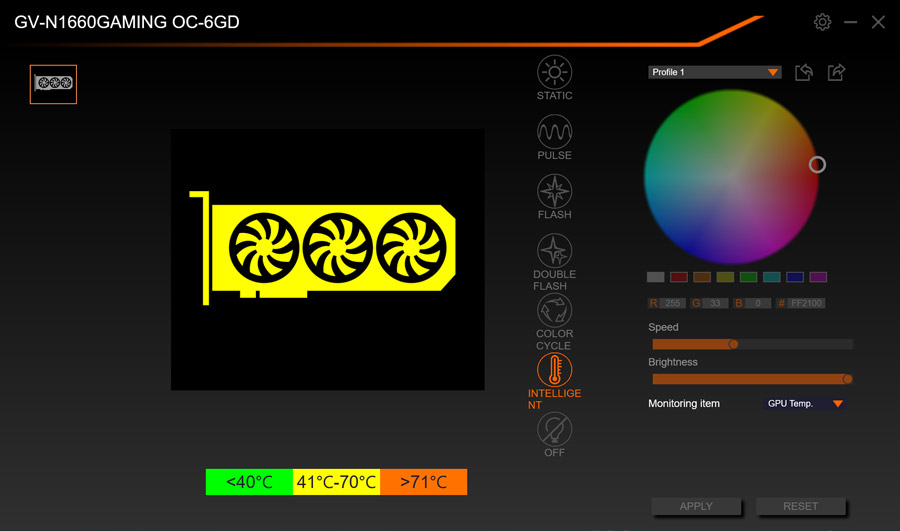
Task: Click the Brightness slider handle
Action: click(x=847, y=379)
